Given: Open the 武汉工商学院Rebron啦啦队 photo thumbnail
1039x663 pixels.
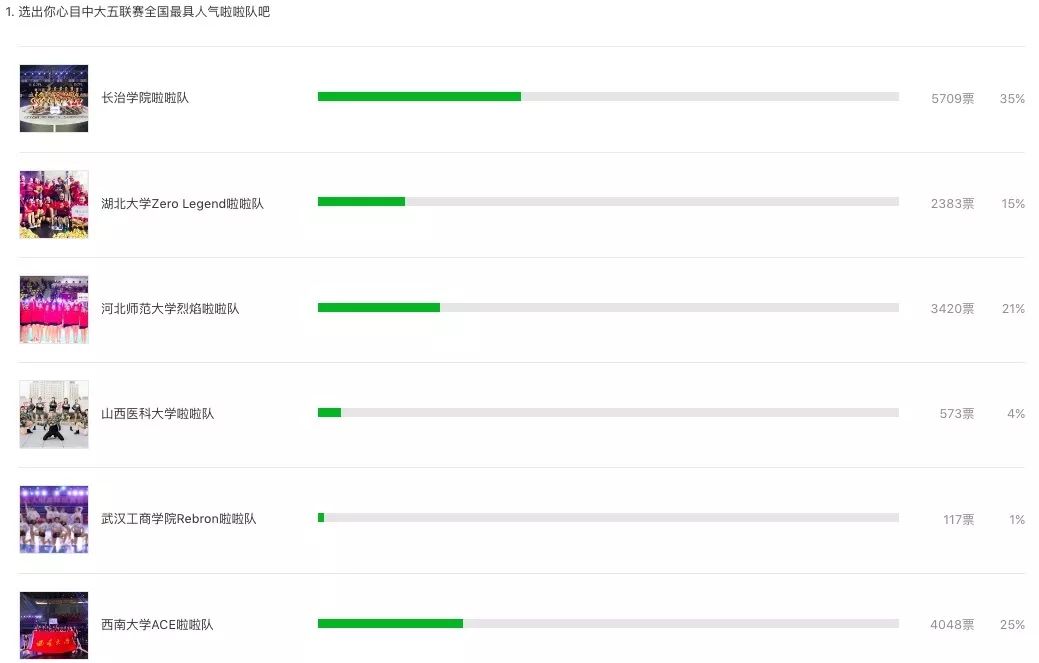Looking at the screenshot, I should pyautogui.click(x=54, y=519).
